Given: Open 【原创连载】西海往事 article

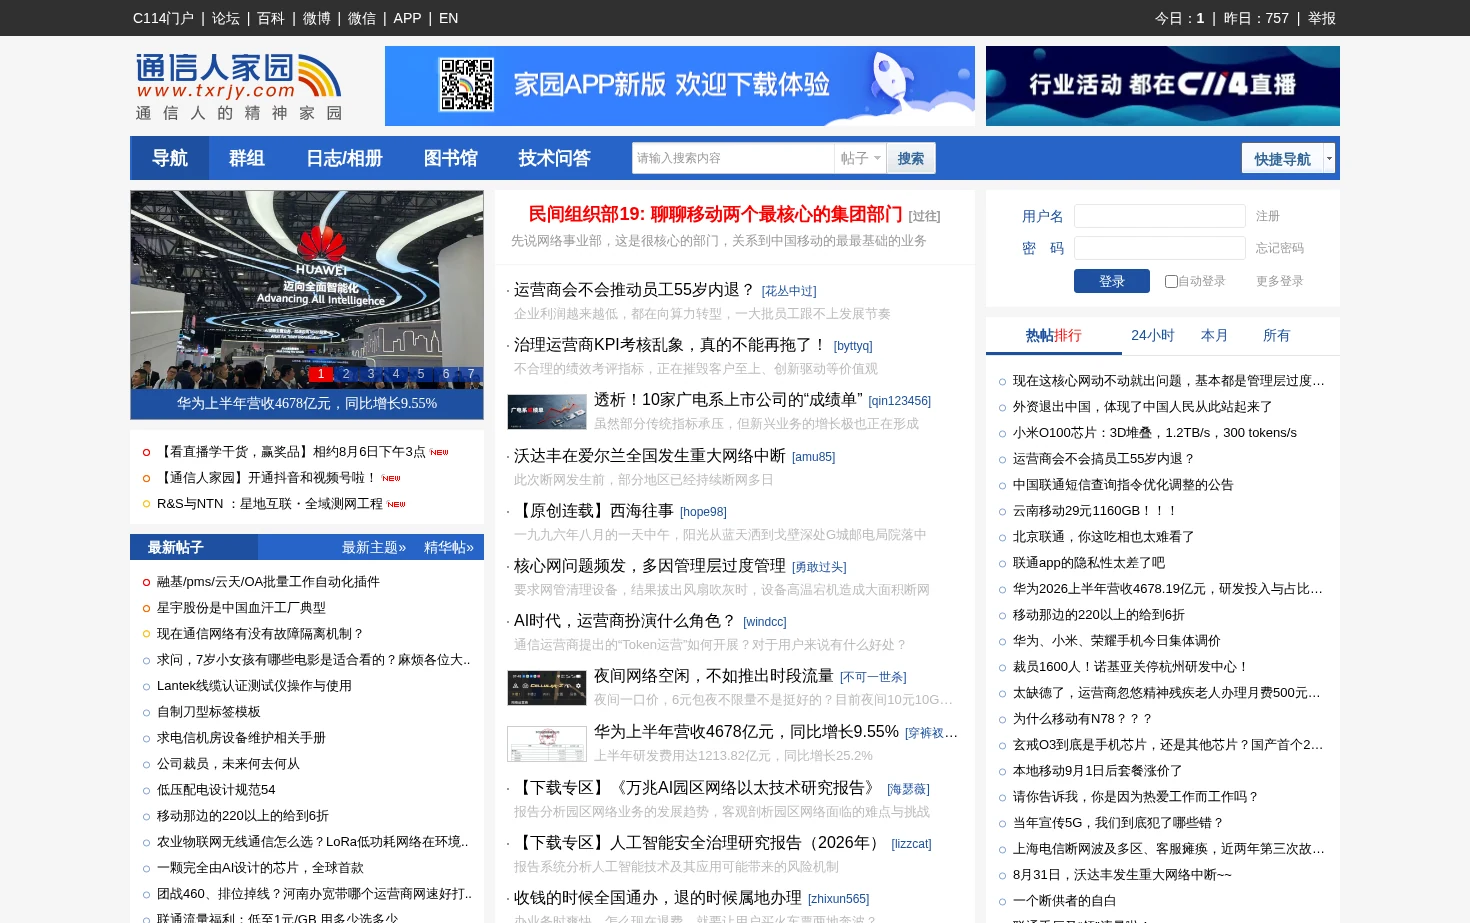Looking at the screenshot, I should click(x=594, y=511).
